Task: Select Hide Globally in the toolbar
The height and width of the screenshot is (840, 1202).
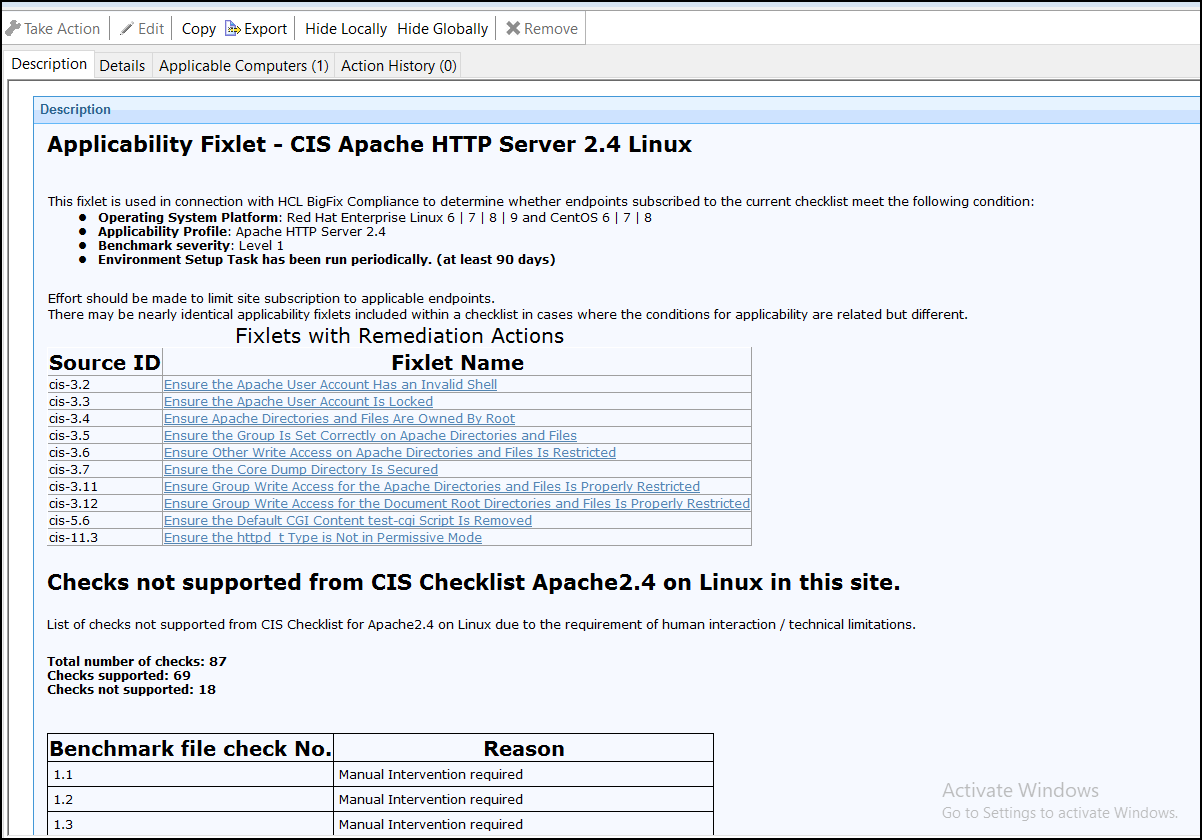Action: coord(442,28)
